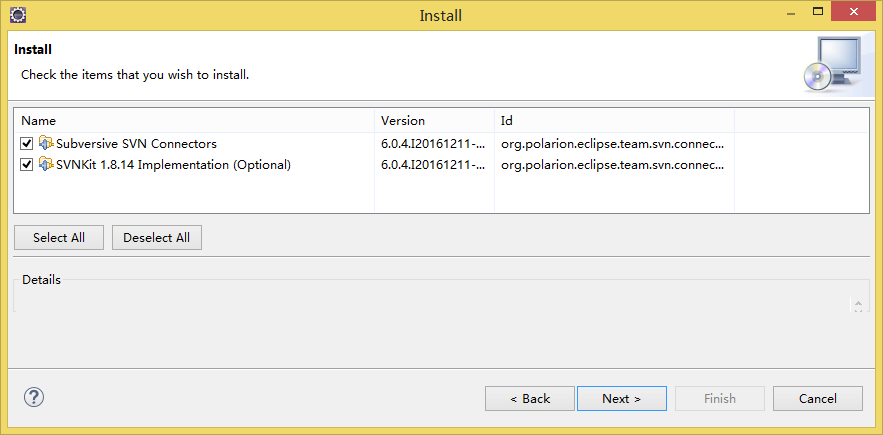Click the Select All button
Screen dimensions: 883x435
[59, 238]
